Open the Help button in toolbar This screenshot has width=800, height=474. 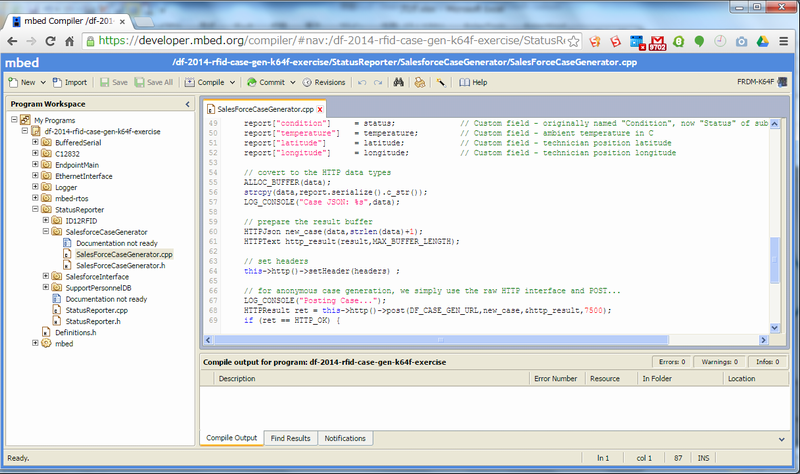tap(472, 82)
